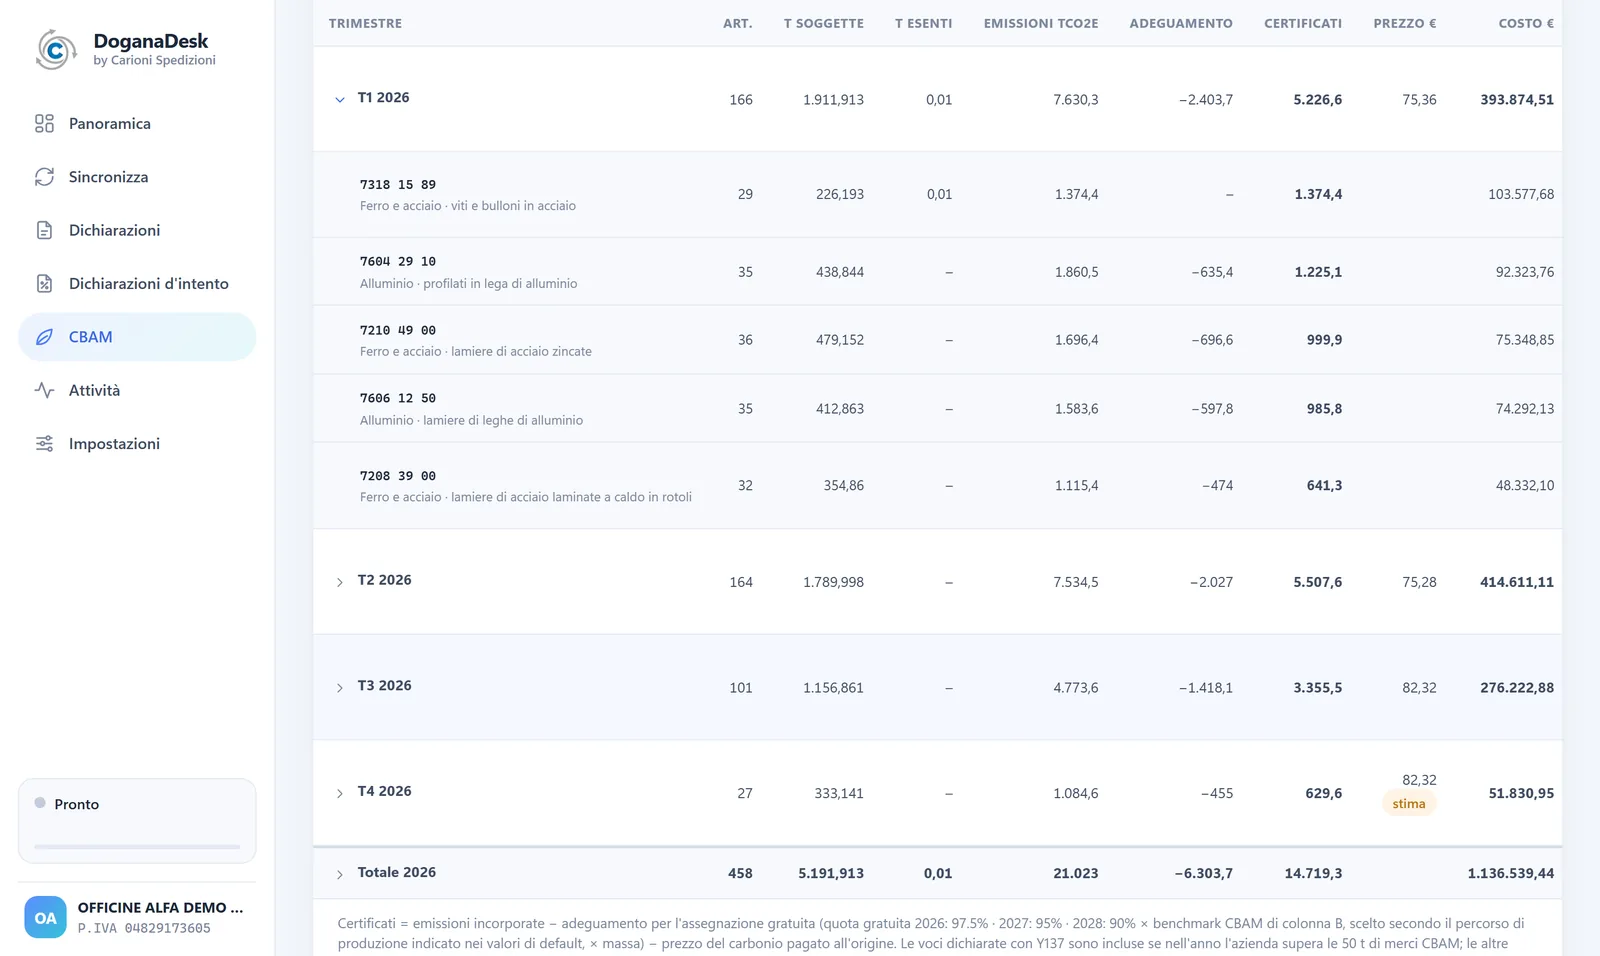Collapse the T1 2026 quarter row
This screenshot has height=956, width=1600.
[x=340, y=99]
